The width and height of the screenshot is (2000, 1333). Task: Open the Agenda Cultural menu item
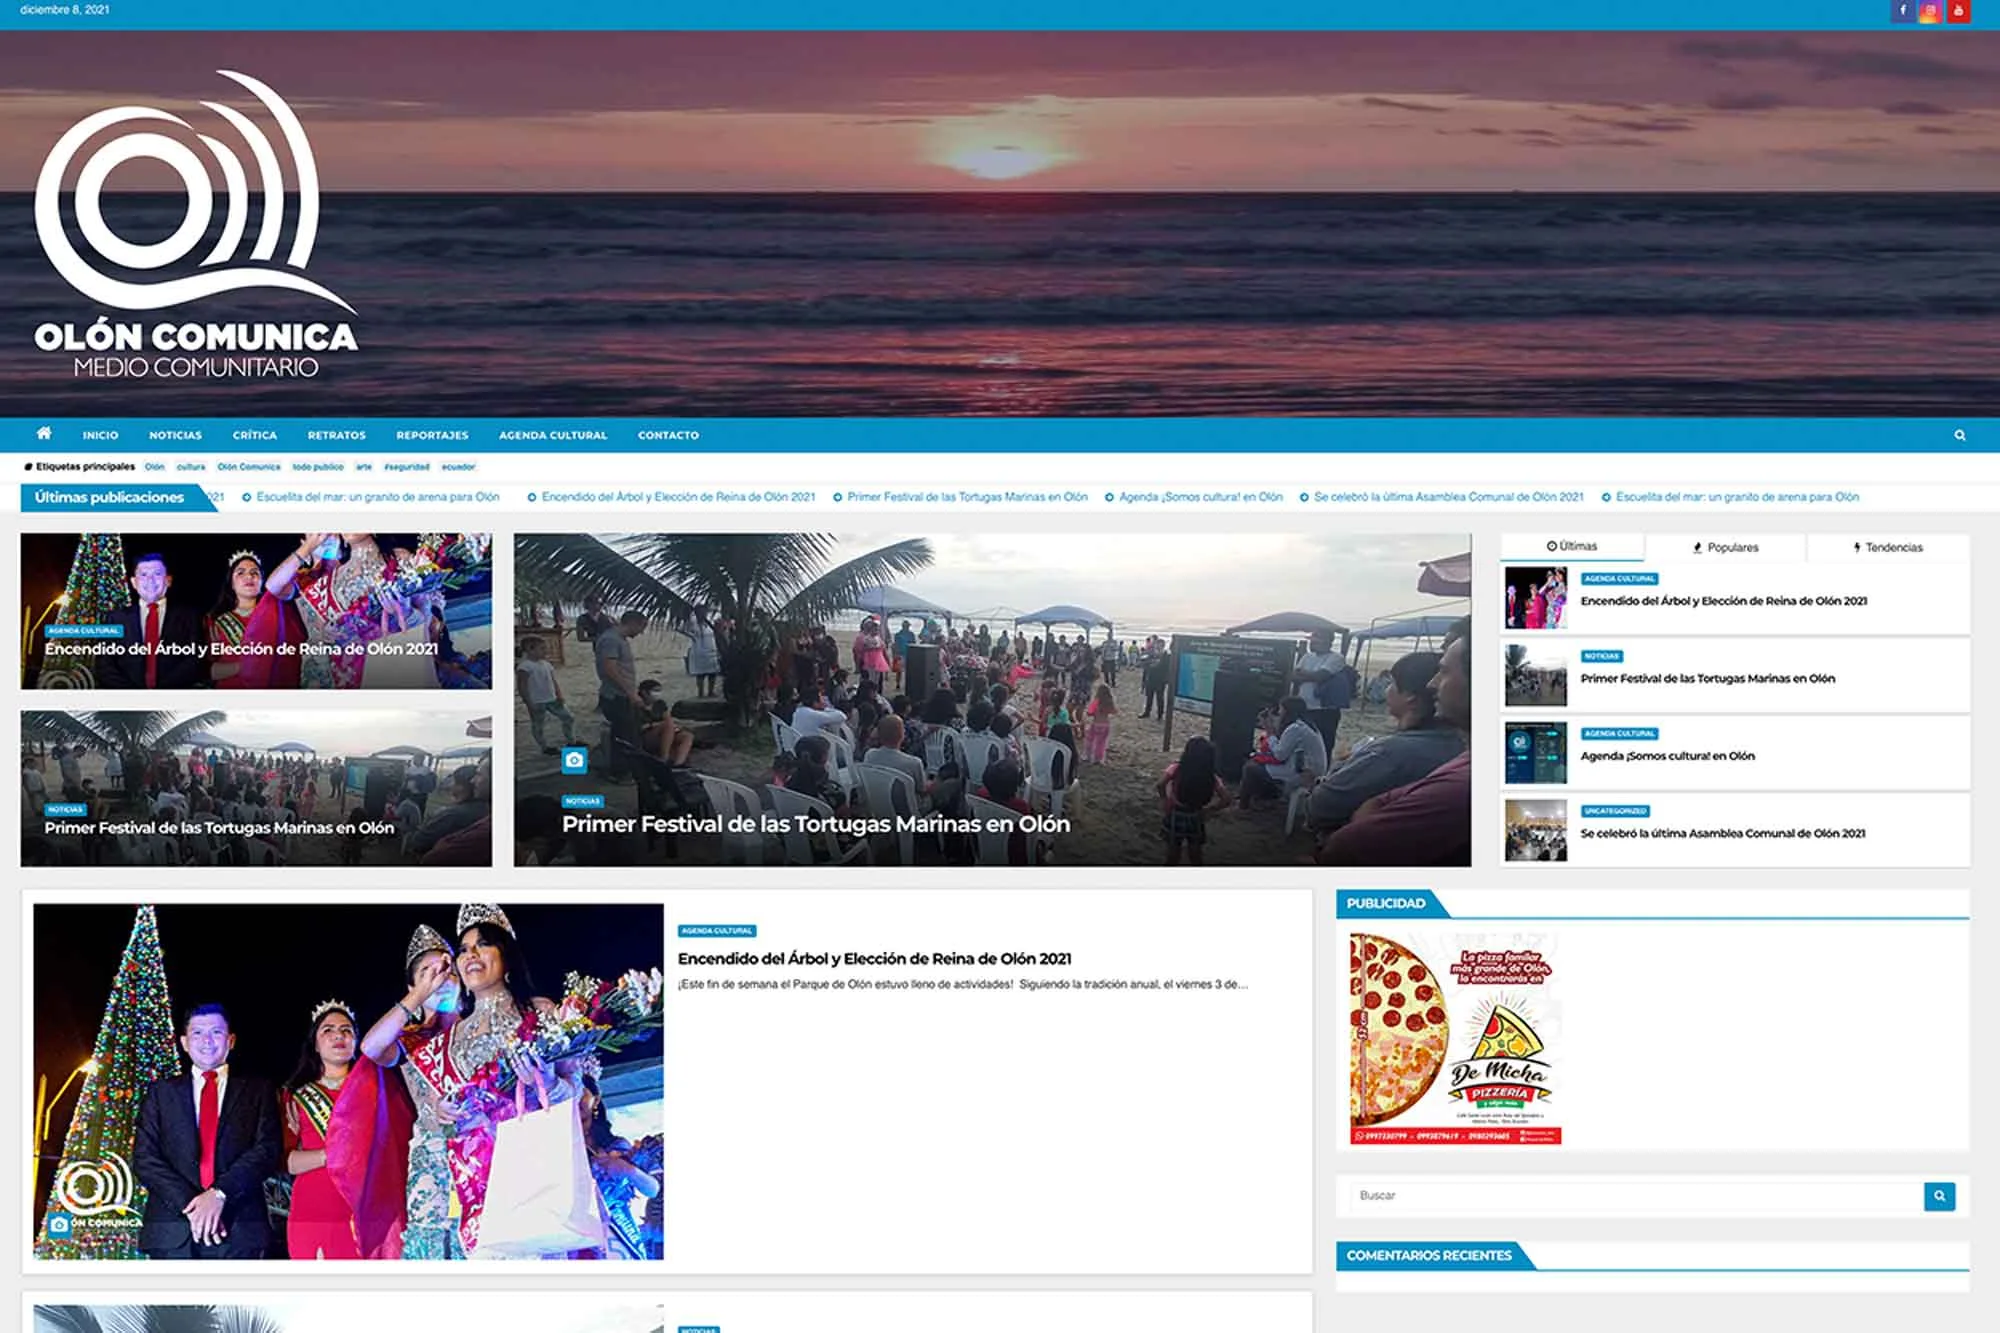[x=552, y=435]
